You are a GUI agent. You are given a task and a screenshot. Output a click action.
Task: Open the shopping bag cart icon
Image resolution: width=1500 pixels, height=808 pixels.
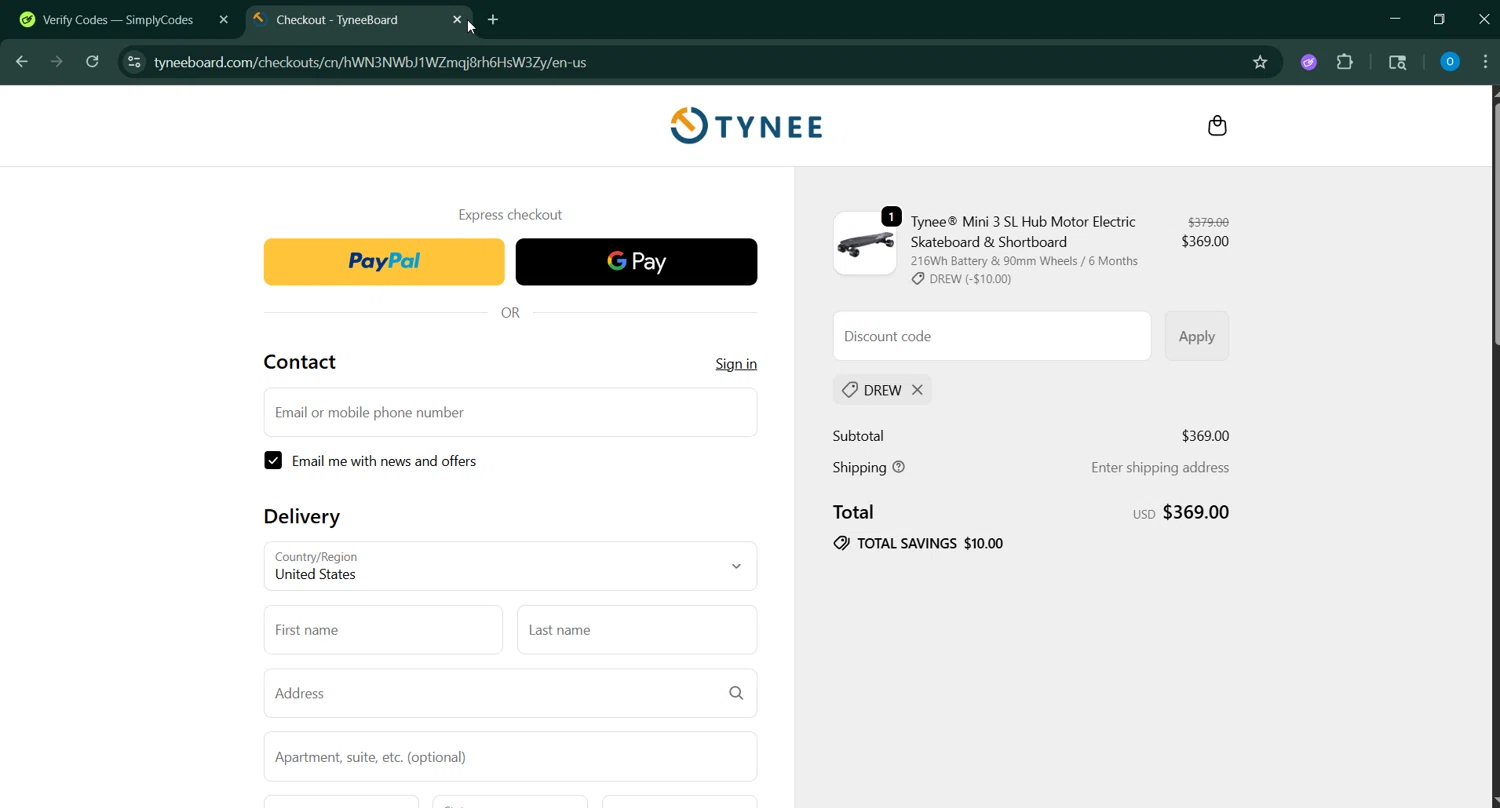click(1217, 126)
